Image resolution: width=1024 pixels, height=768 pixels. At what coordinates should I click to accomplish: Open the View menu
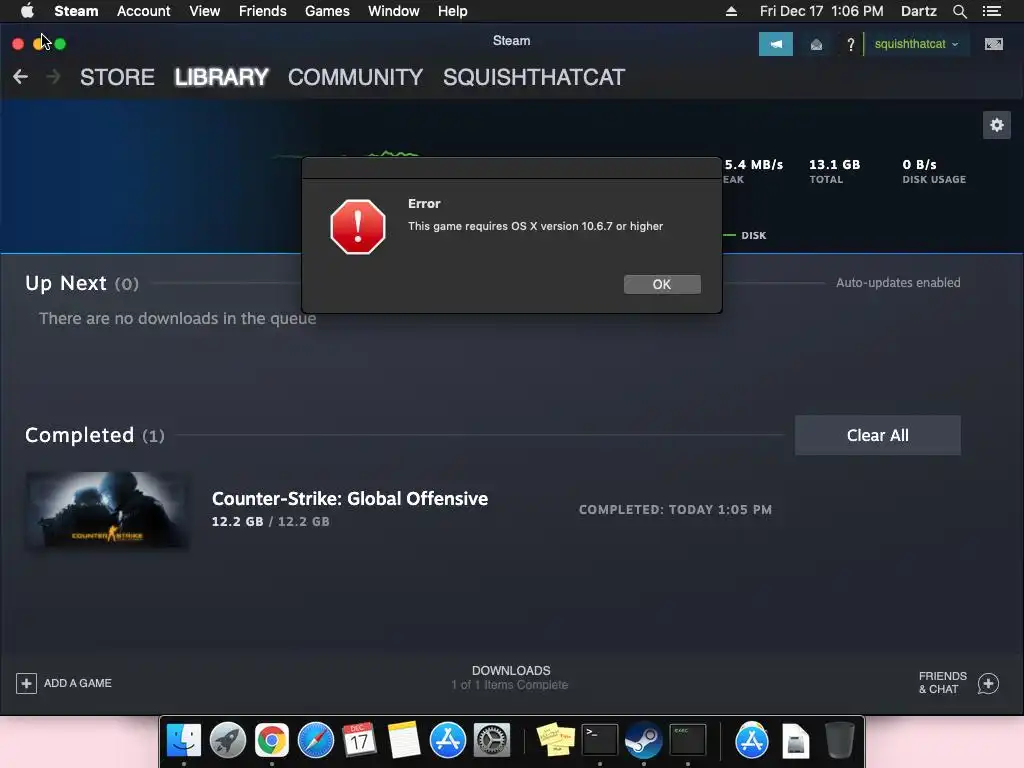(204, 11)
